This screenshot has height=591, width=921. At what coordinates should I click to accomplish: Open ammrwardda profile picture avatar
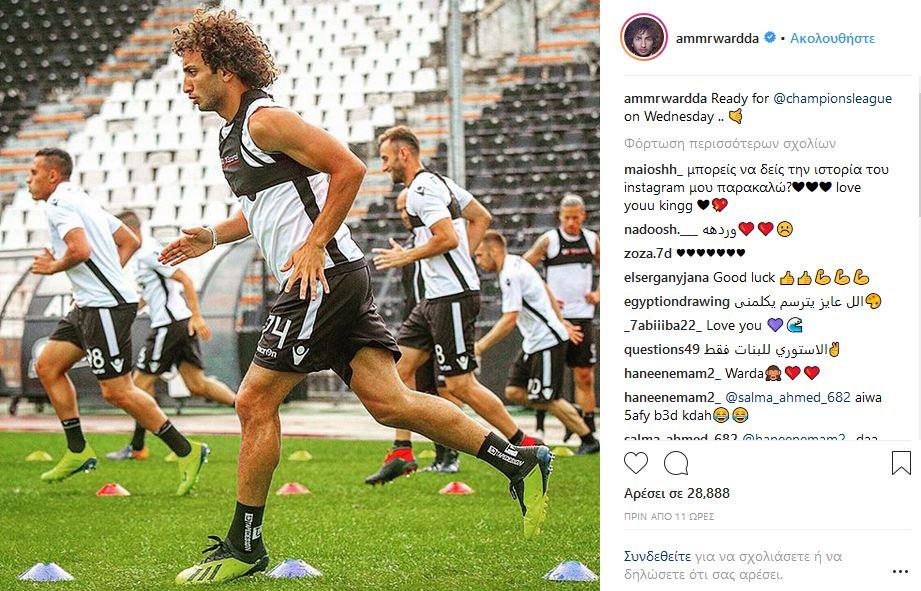[x=644, y=37]
